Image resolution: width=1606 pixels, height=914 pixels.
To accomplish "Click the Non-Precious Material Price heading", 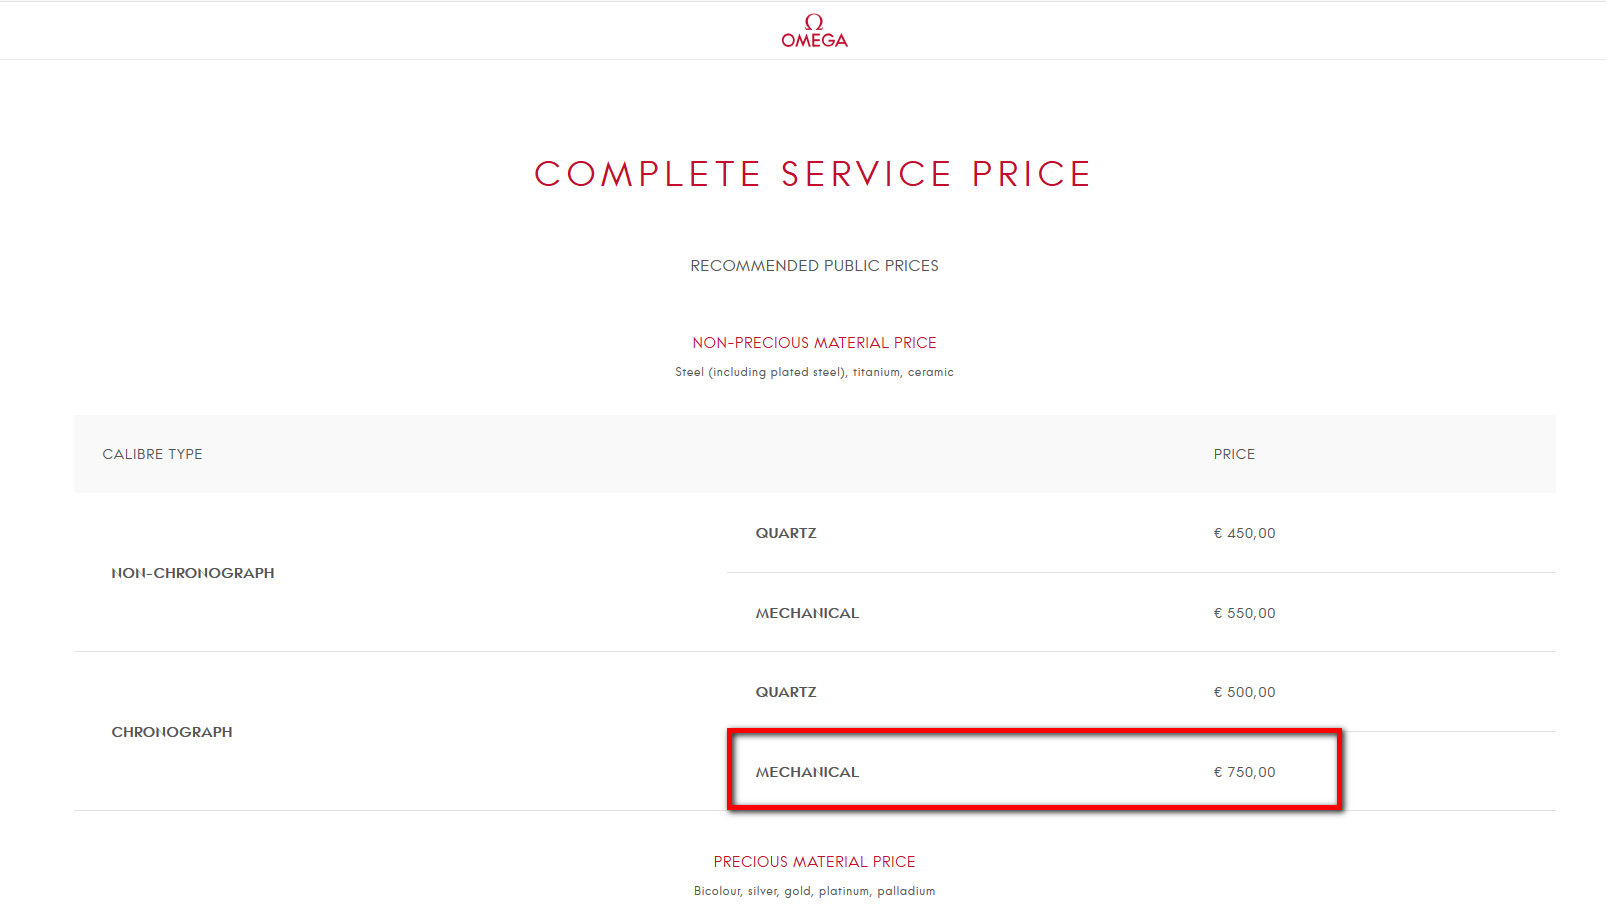I will pyautogui.click(x=814, y=343).
